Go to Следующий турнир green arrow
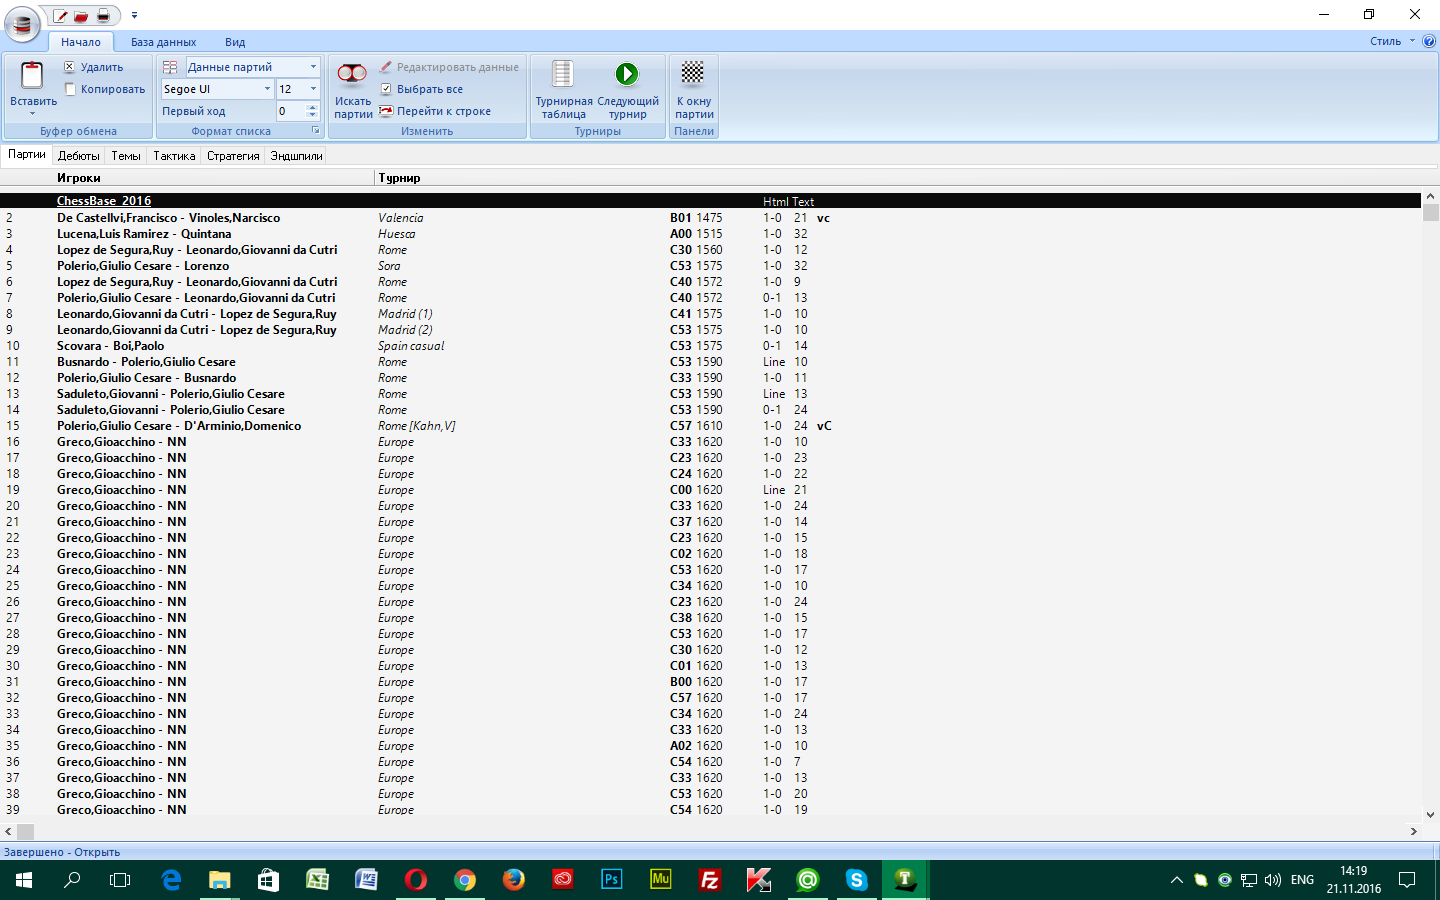The image size is (1440, 900). click(x=627, y=76)
